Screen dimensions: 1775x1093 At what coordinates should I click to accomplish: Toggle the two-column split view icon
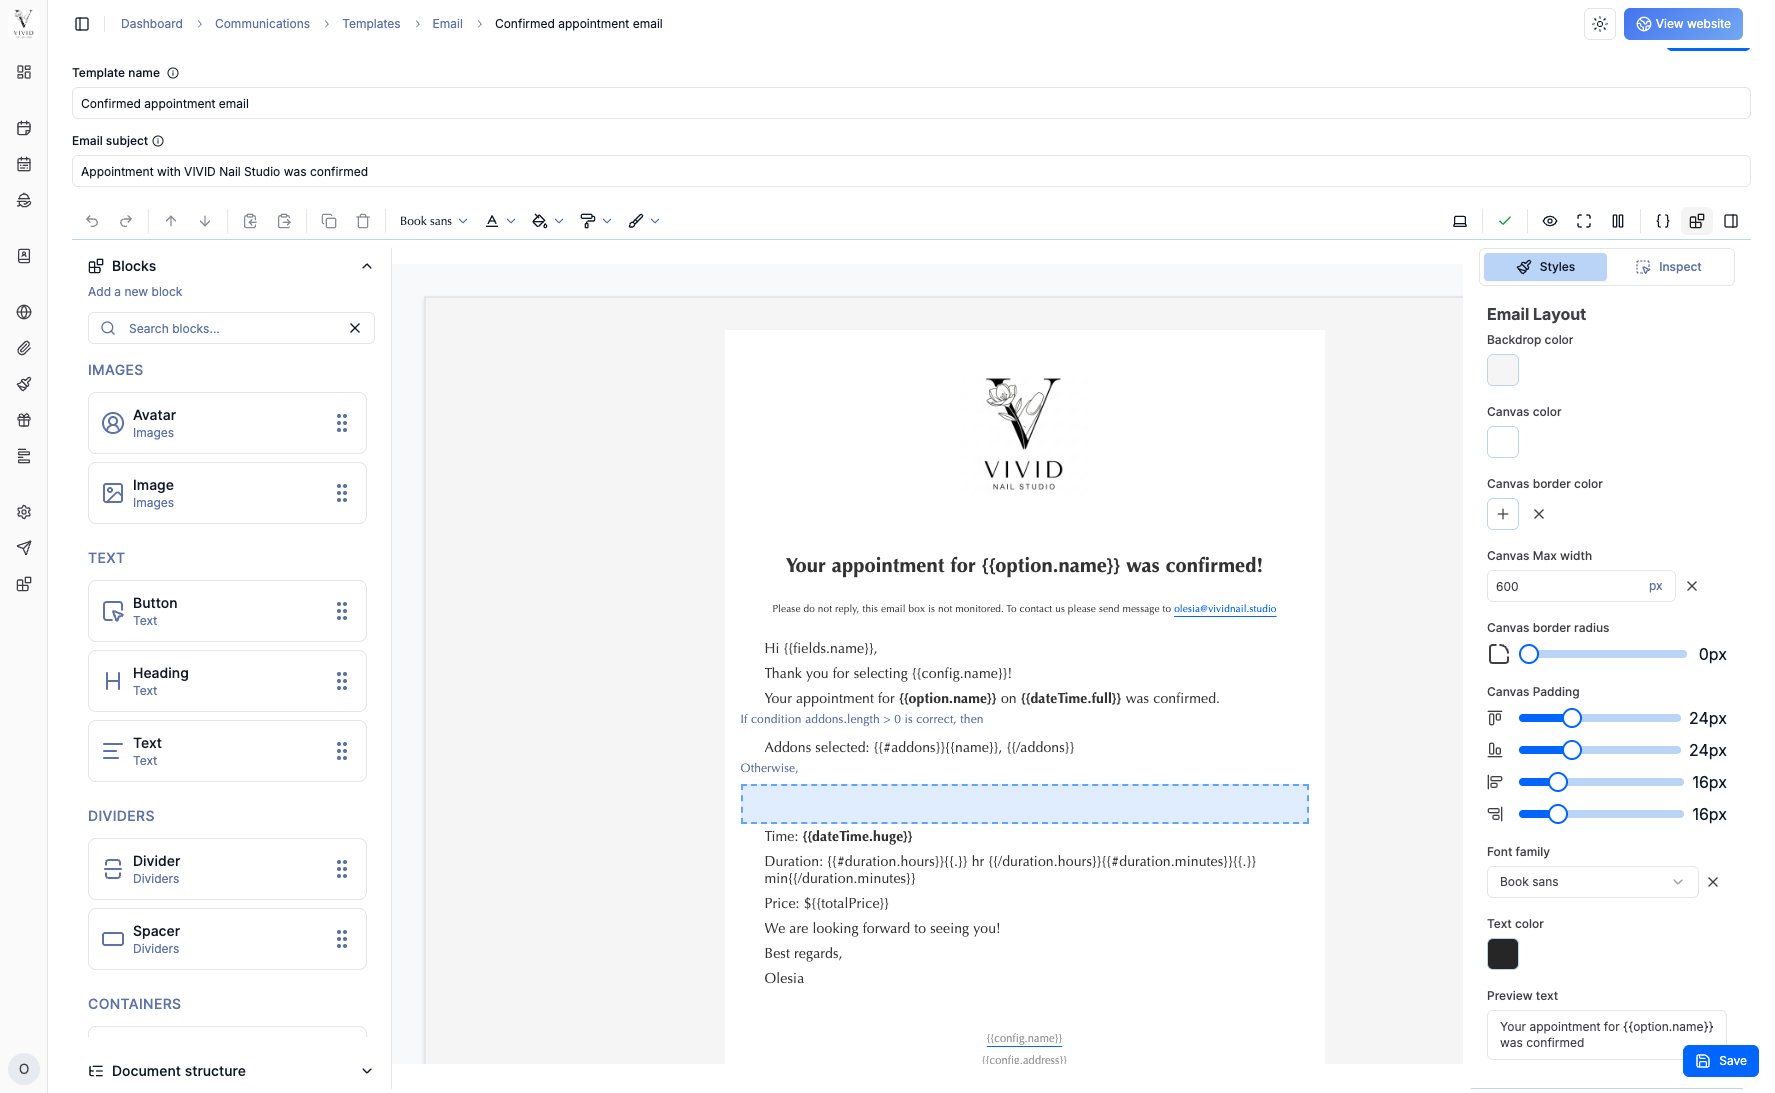click(x=1618, y=221)
